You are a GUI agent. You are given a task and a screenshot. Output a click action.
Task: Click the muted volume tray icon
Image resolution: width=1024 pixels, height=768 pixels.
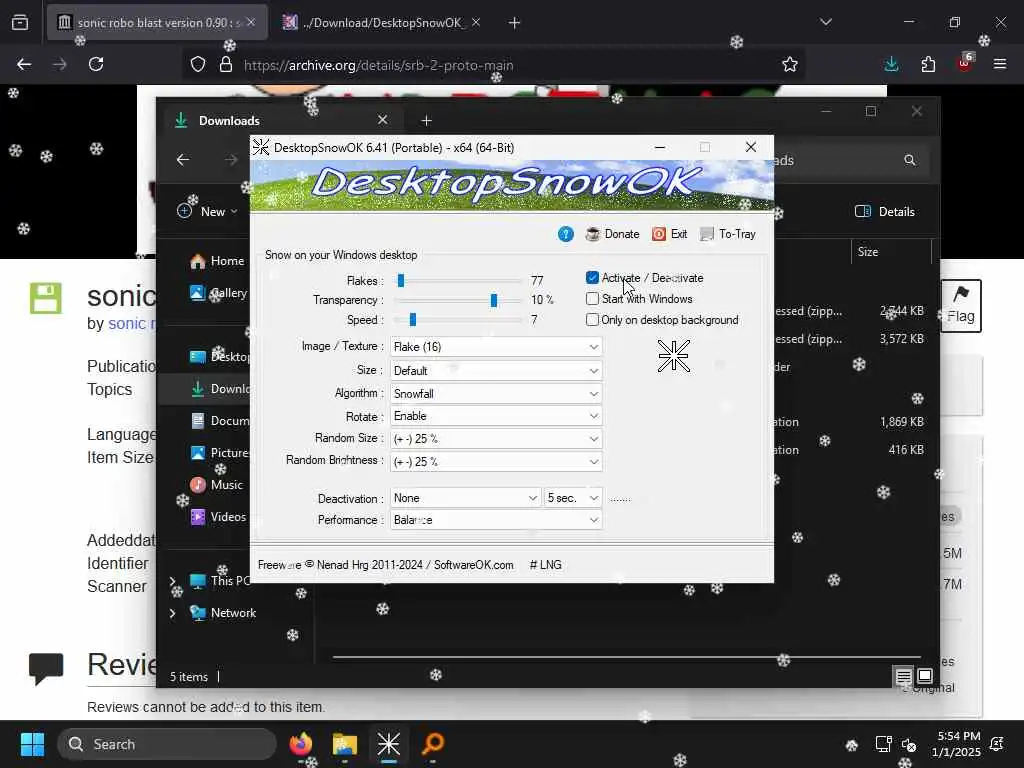point(909,744)
